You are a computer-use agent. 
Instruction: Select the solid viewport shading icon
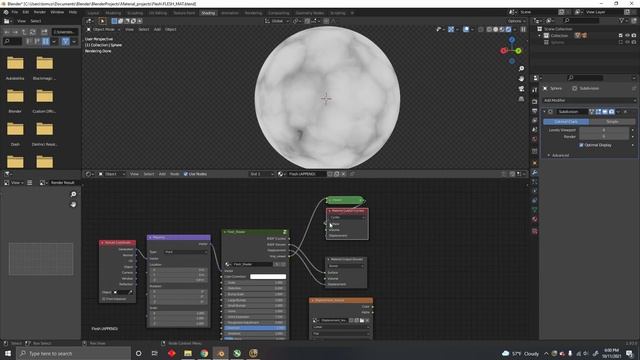[496, 29]
